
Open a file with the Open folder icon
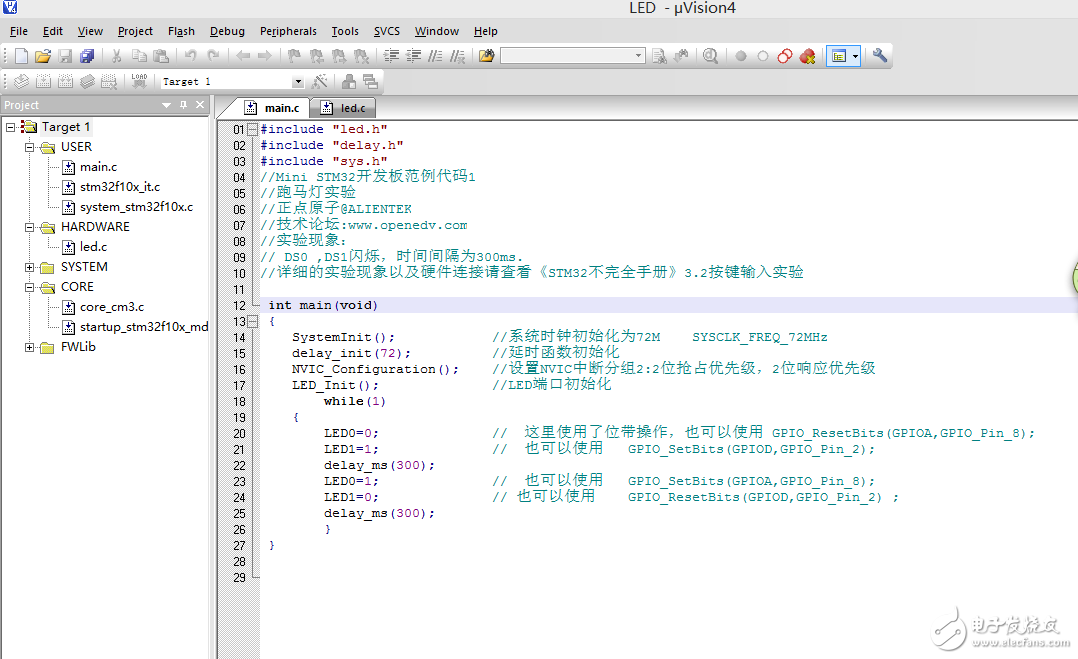42,56
